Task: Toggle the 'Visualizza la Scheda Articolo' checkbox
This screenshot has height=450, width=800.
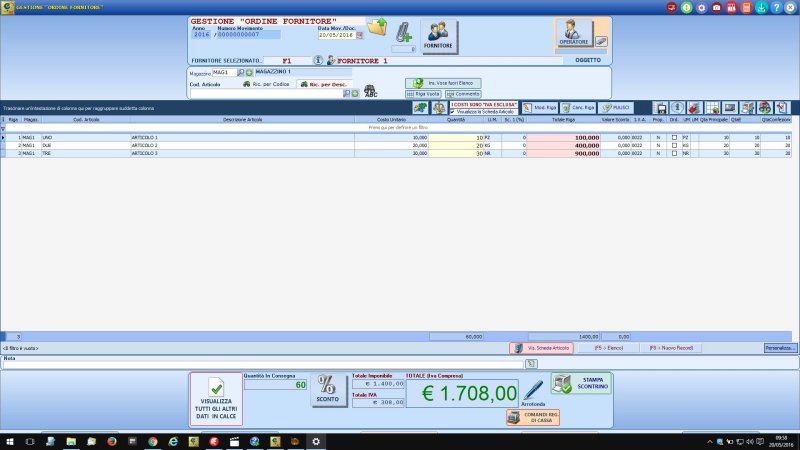Action: (x=452, y=111)
